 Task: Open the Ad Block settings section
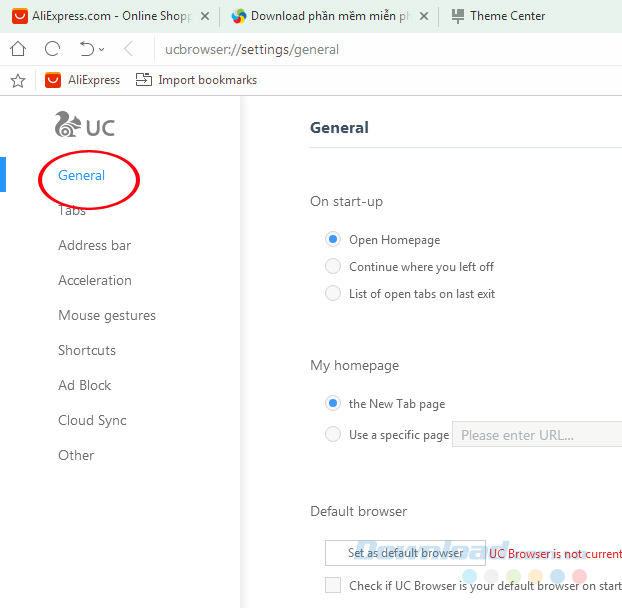tap(85, 385)
